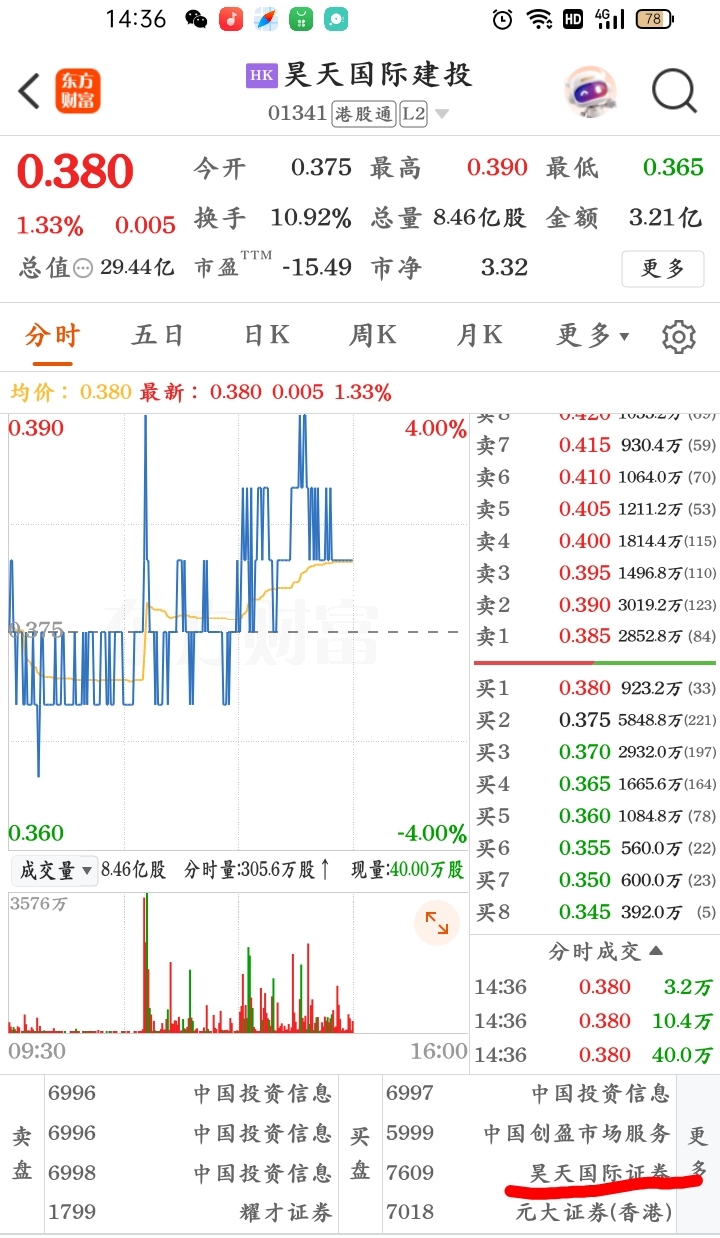720x1238 pixels.
Task: Select 买2 price 0.375 row
Action: (595, 720)
